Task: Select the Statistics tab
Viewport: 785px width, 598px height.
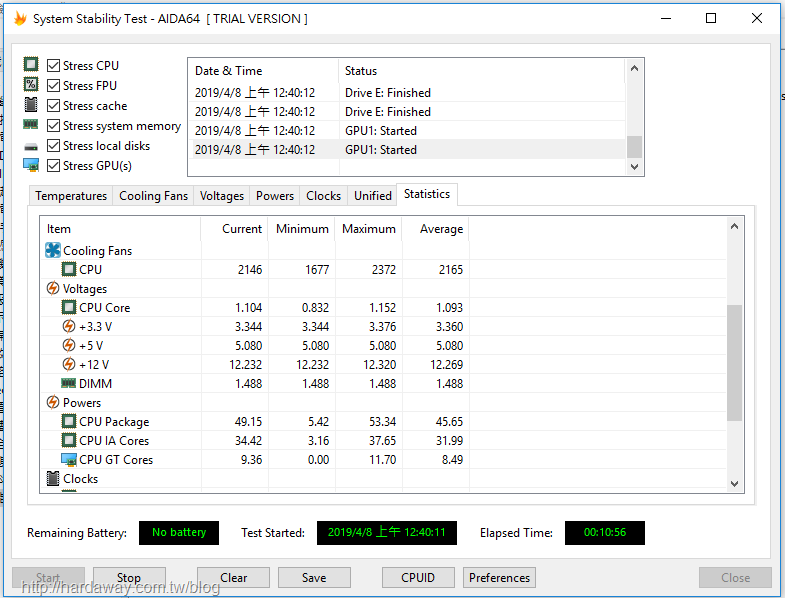Action: coord(427,194)
